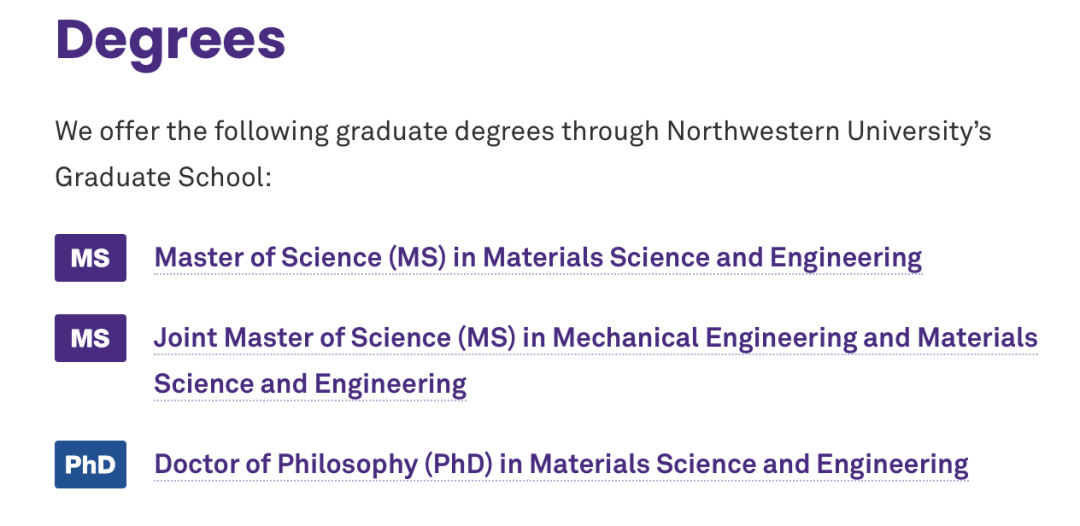Click 'Engineering' ending the PhD degree link

[893, 465]
